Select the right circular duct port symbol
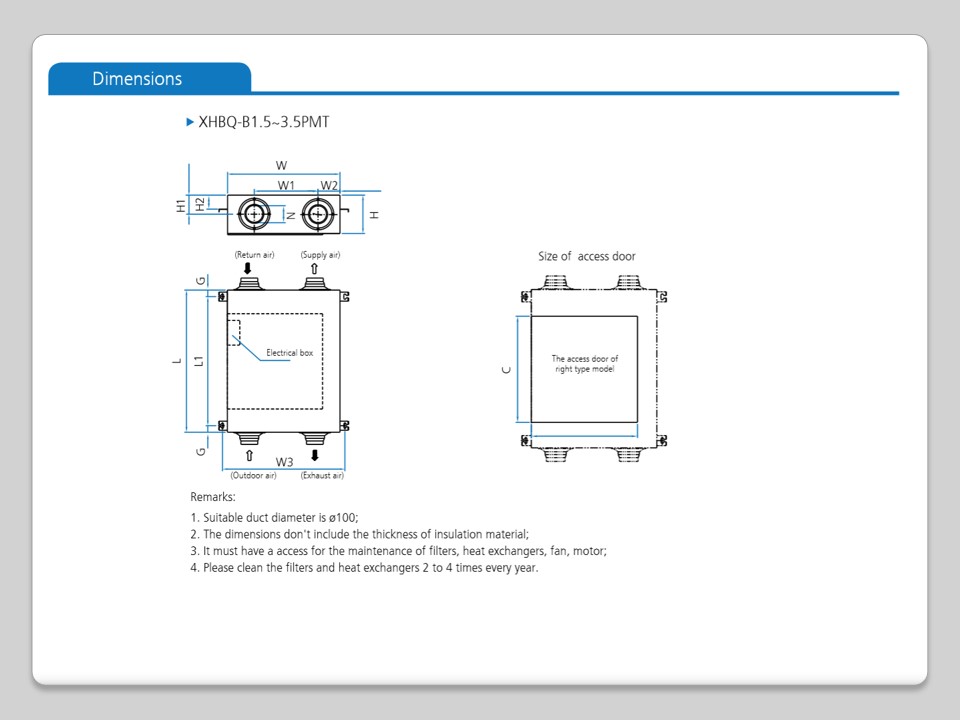Screen dimensions: 960x720 click(317, 213)
